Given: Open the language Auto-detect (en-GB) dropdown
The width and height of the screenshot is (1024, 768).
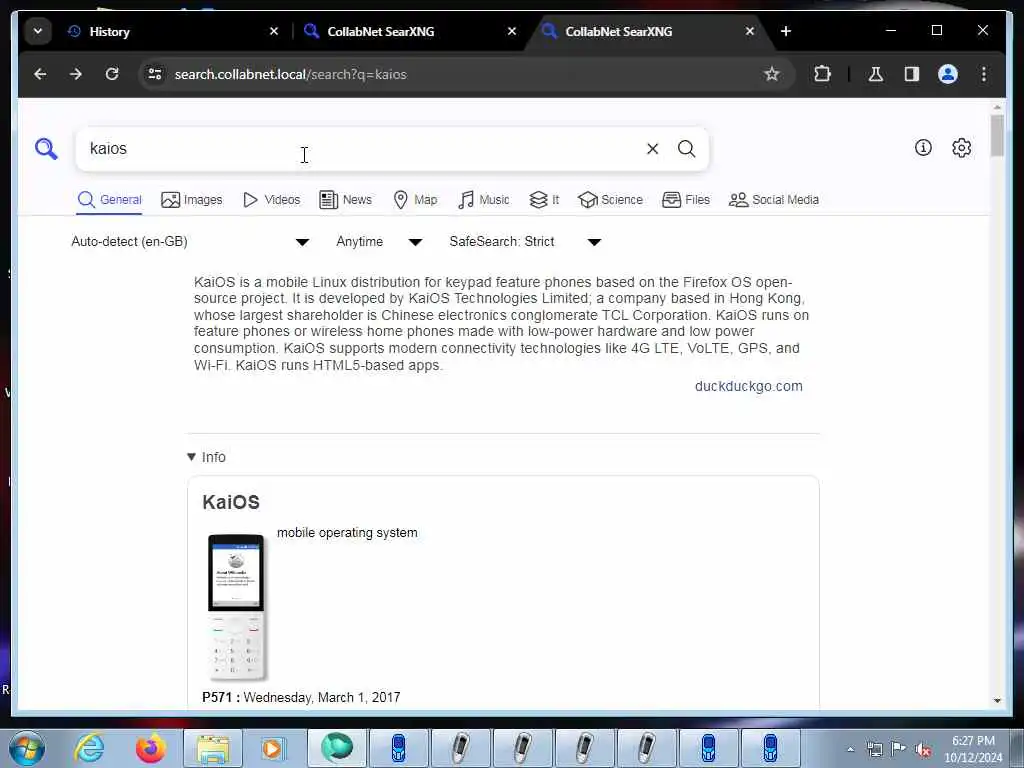Looking at the screenshot, I should (189, 242).
